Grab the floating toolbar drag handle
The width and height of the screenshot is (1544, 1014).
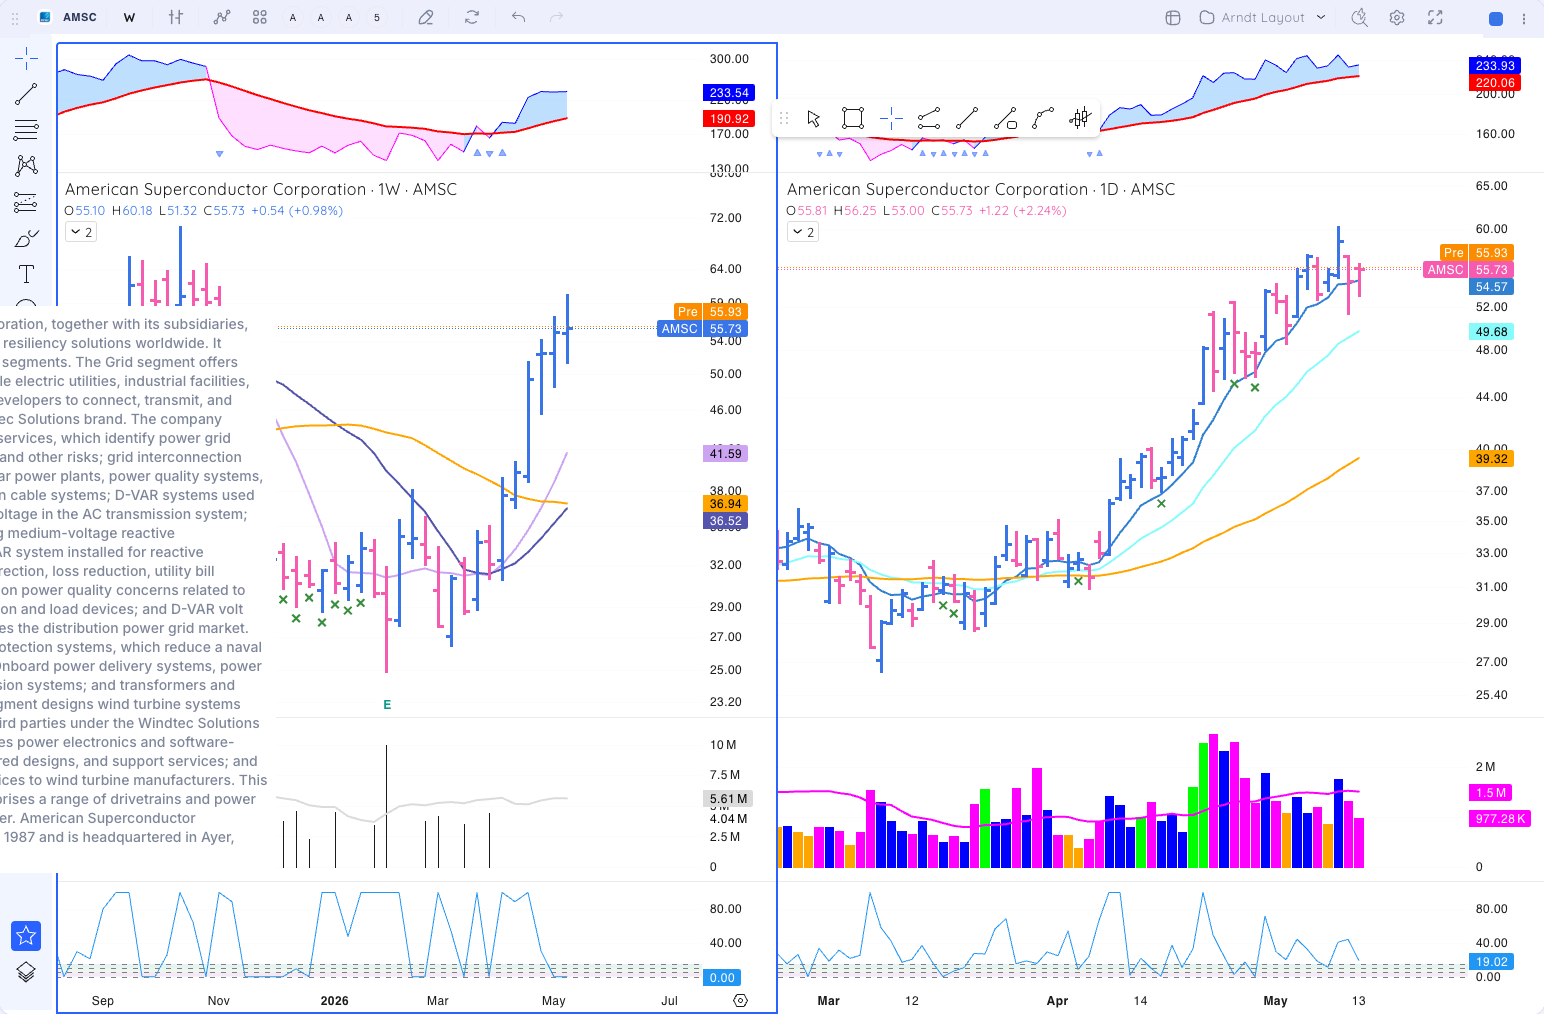pos(784,119)
